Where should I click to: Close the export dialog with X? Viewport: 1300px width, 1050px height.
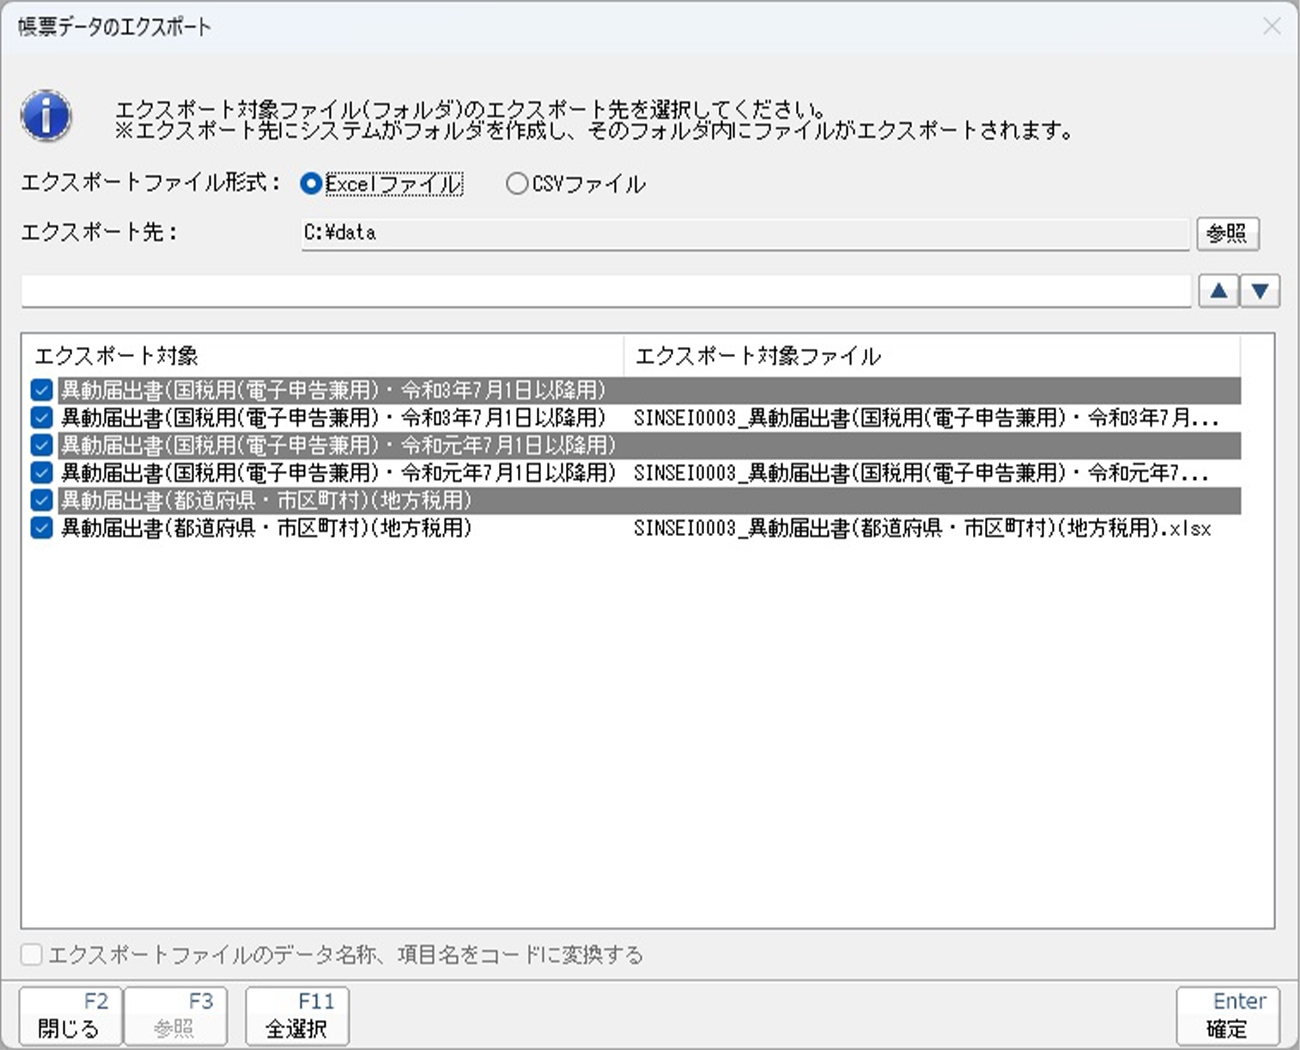(1271, 26)
